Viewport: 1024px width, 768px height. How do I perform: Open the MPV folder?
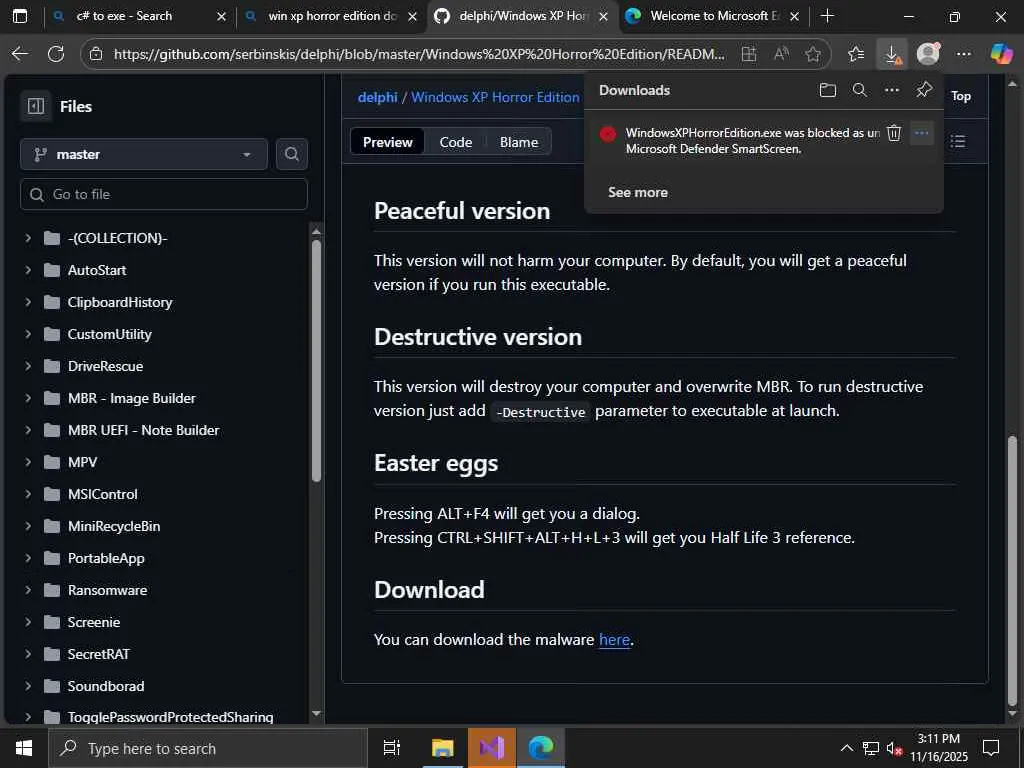[82, 462]
